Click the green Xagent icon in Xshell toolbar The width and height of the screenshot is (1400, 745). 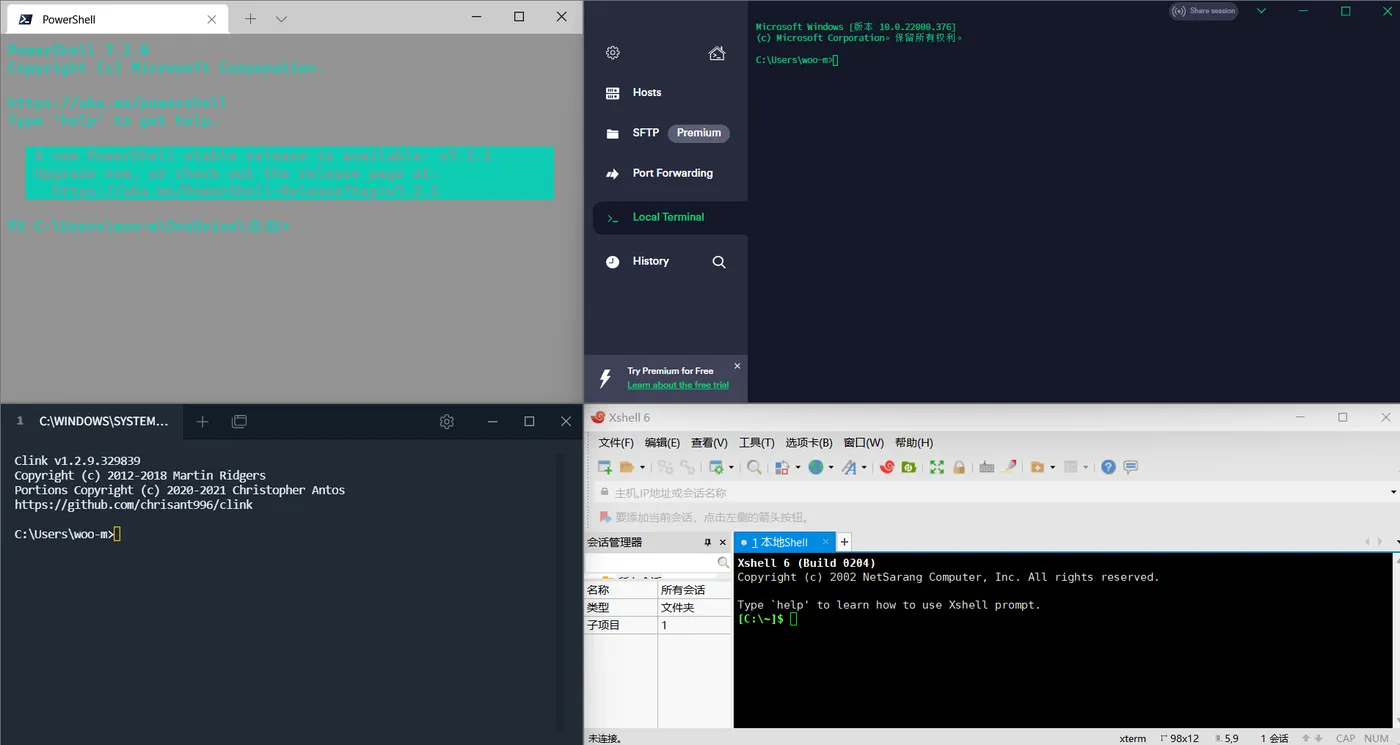click(909, 467)
